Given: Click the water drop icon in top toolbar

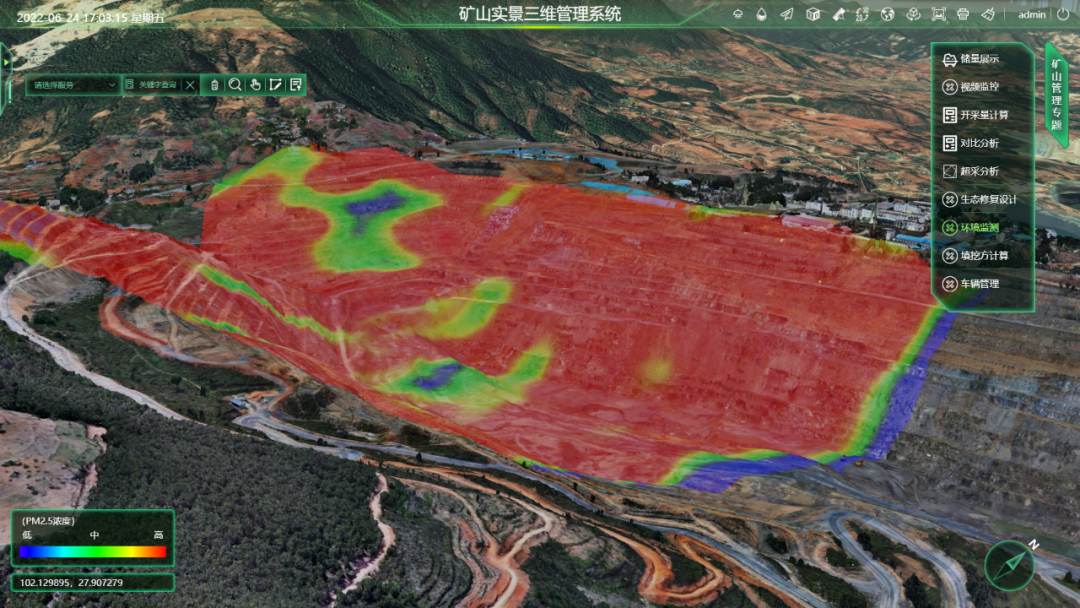Looking at the screenshot, I should (762, 14).
